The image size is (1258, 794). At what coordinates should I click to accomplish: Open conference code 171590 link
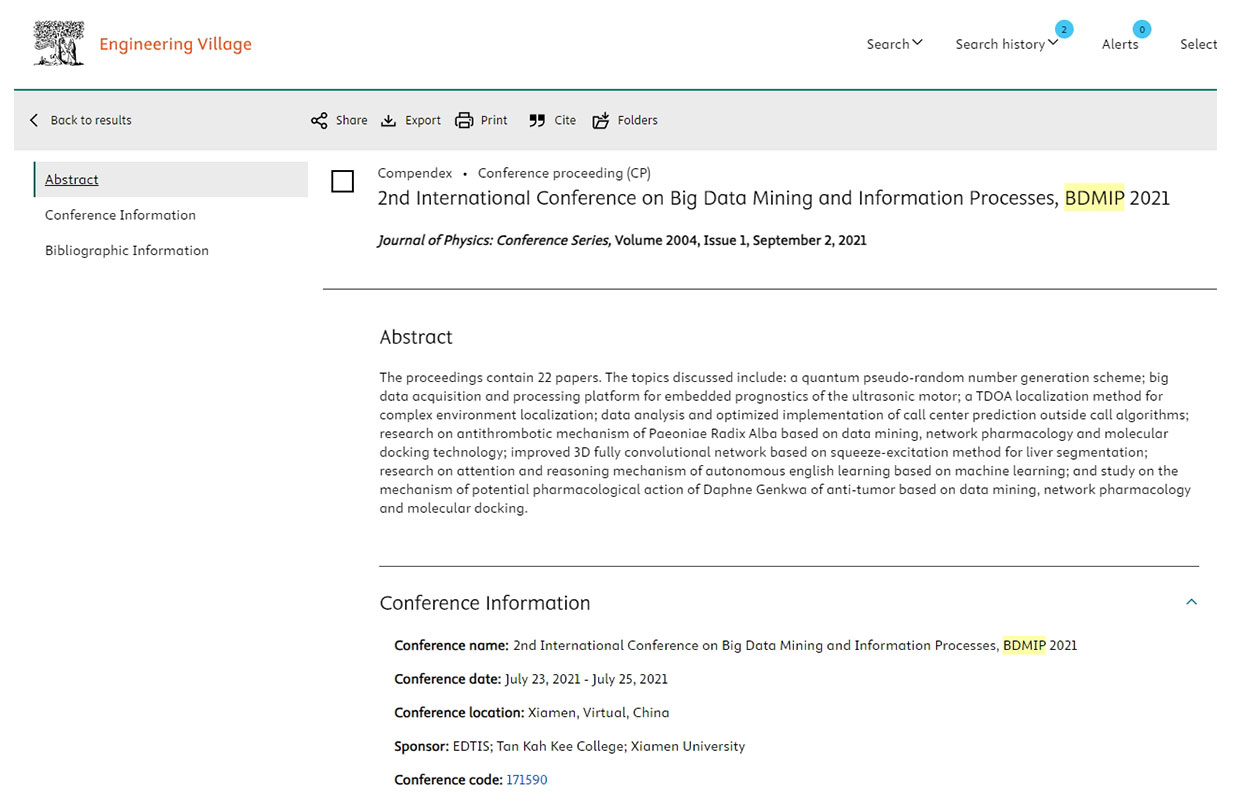(527, 780)
